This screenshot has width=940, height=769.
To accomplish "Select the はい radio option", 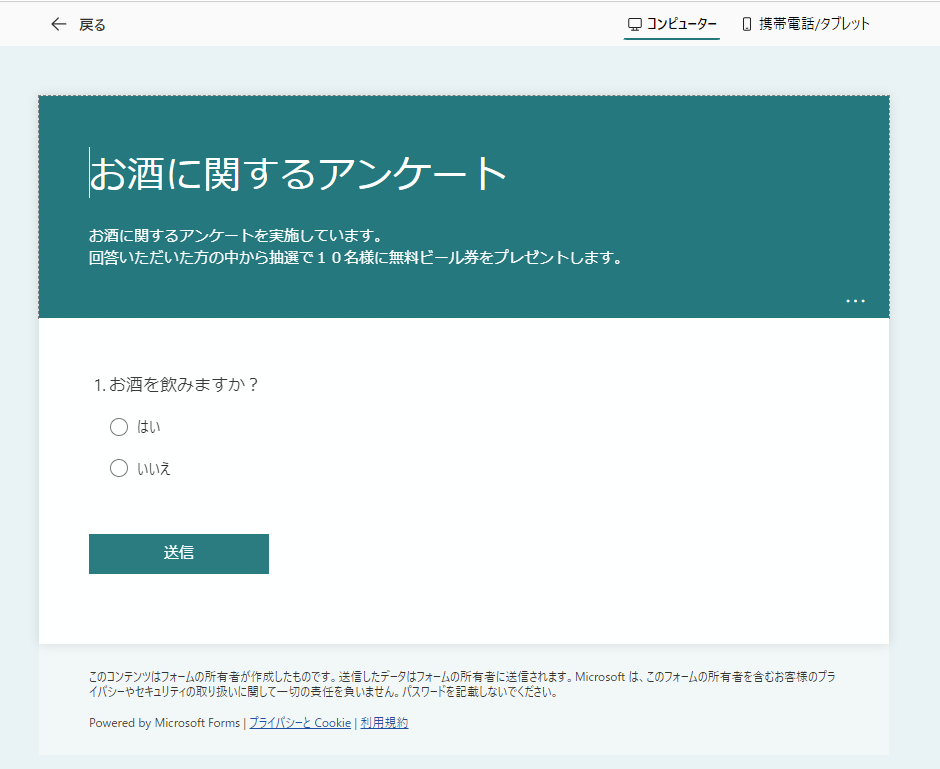I will pos(119,427).
